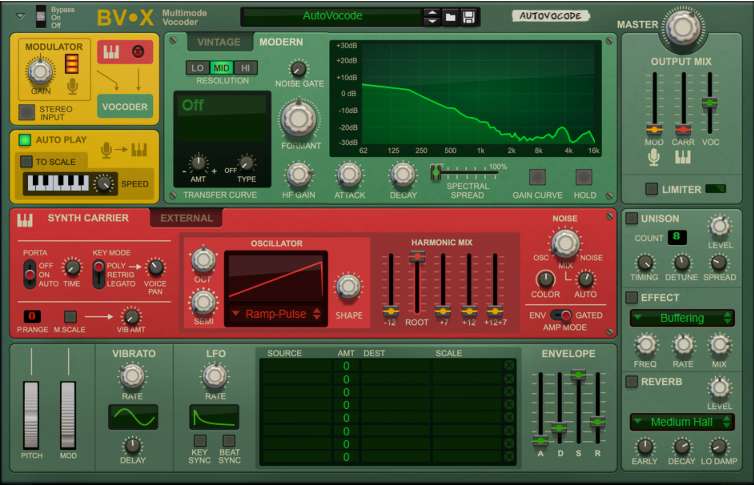Toggle the GAIN CURVE button
This screenshot has height=486, width=754.
(537, 177)
